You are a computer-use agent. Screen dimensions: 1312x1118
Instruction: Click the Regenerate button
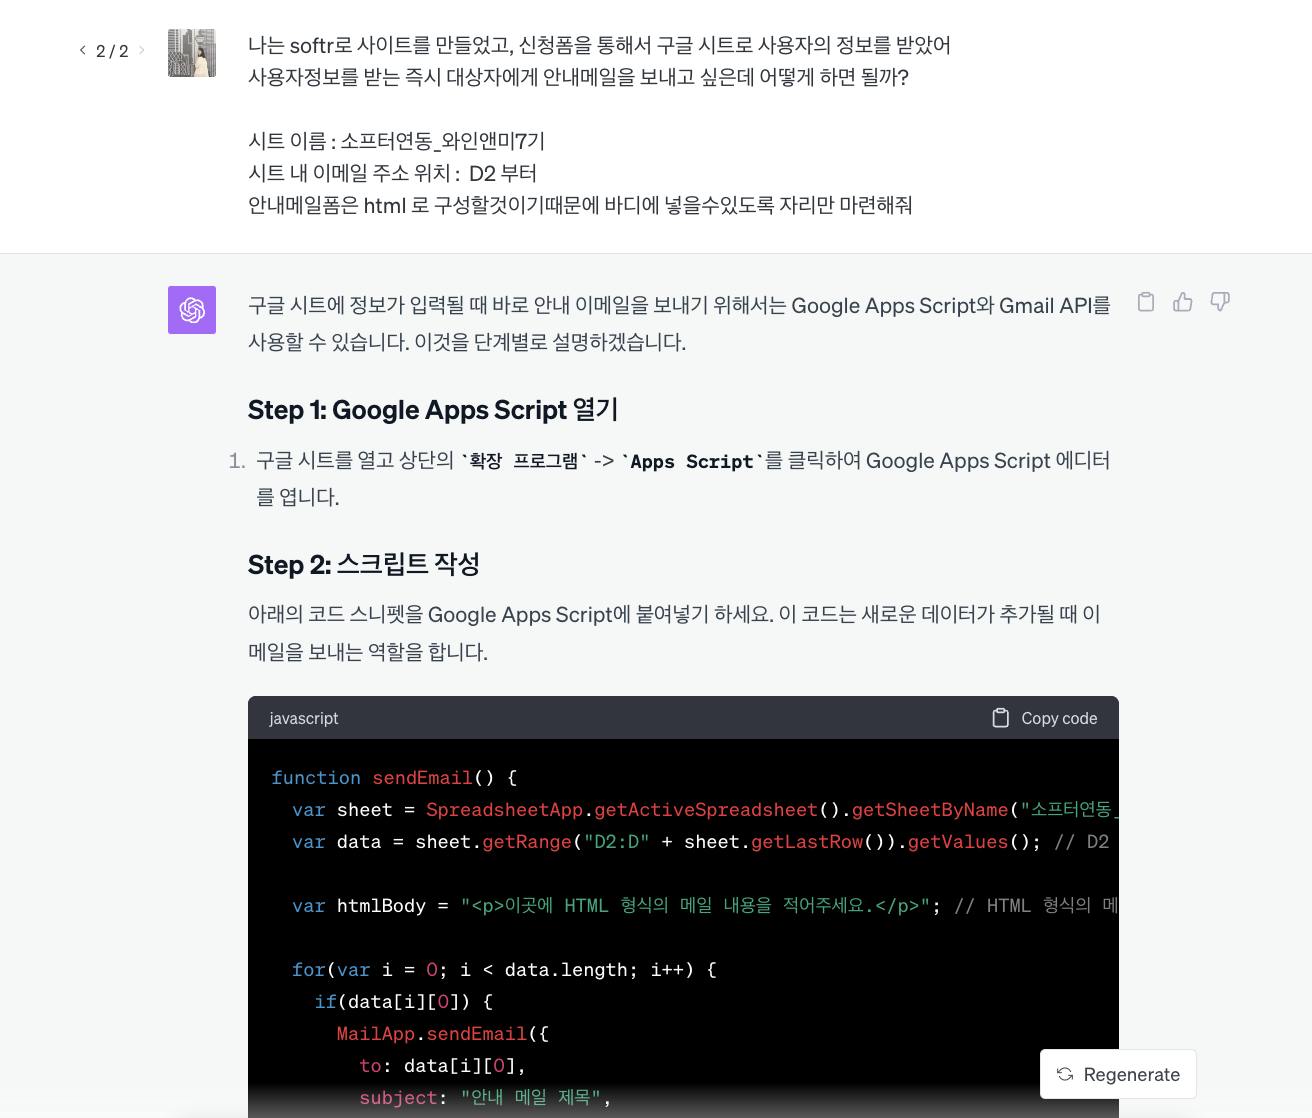[1118, 1074]
